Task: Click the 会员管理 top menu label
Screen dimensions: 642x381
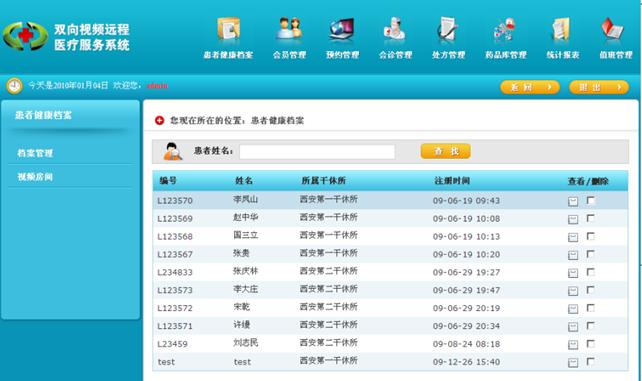Action: point(289,55)
